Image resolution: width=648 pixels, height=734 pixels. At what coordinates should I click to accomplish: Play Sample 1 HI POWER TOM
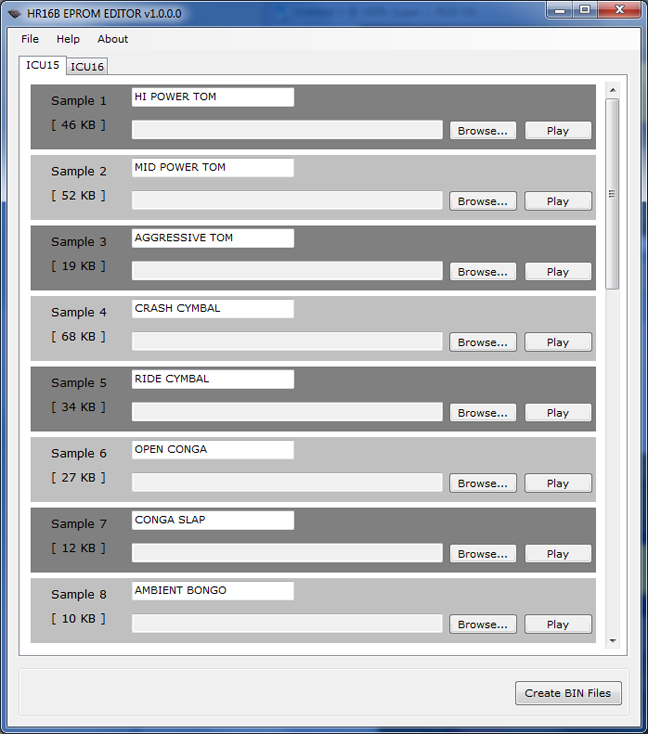coord(558,131)
